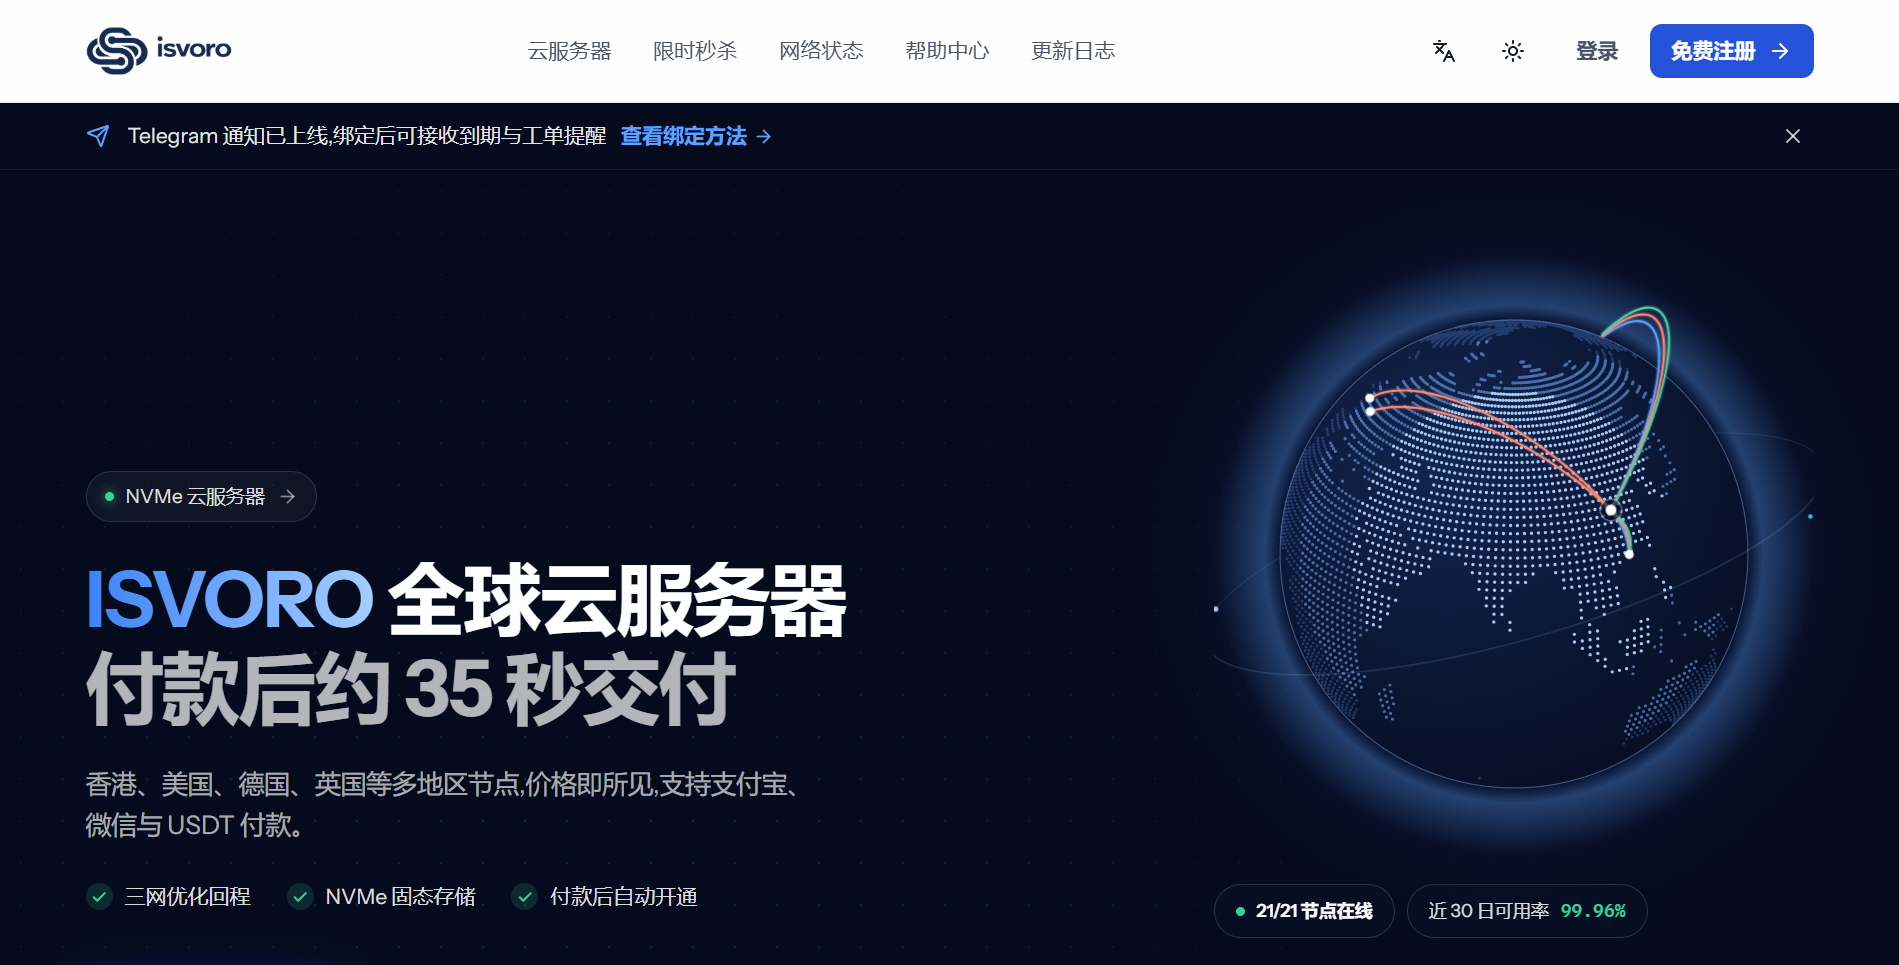
Task: Click the 近30日可用率 99.96% badge
Action: (x=1527, y=911)
